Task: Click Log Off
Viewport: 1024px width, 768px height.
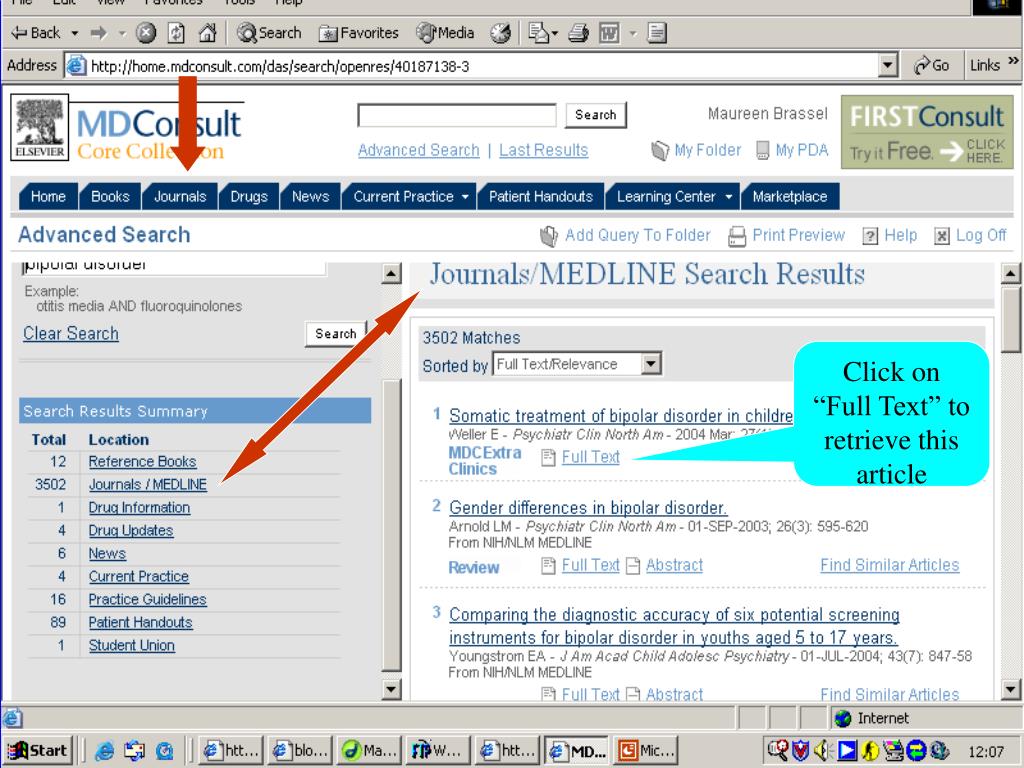Action: pos(970,236)
